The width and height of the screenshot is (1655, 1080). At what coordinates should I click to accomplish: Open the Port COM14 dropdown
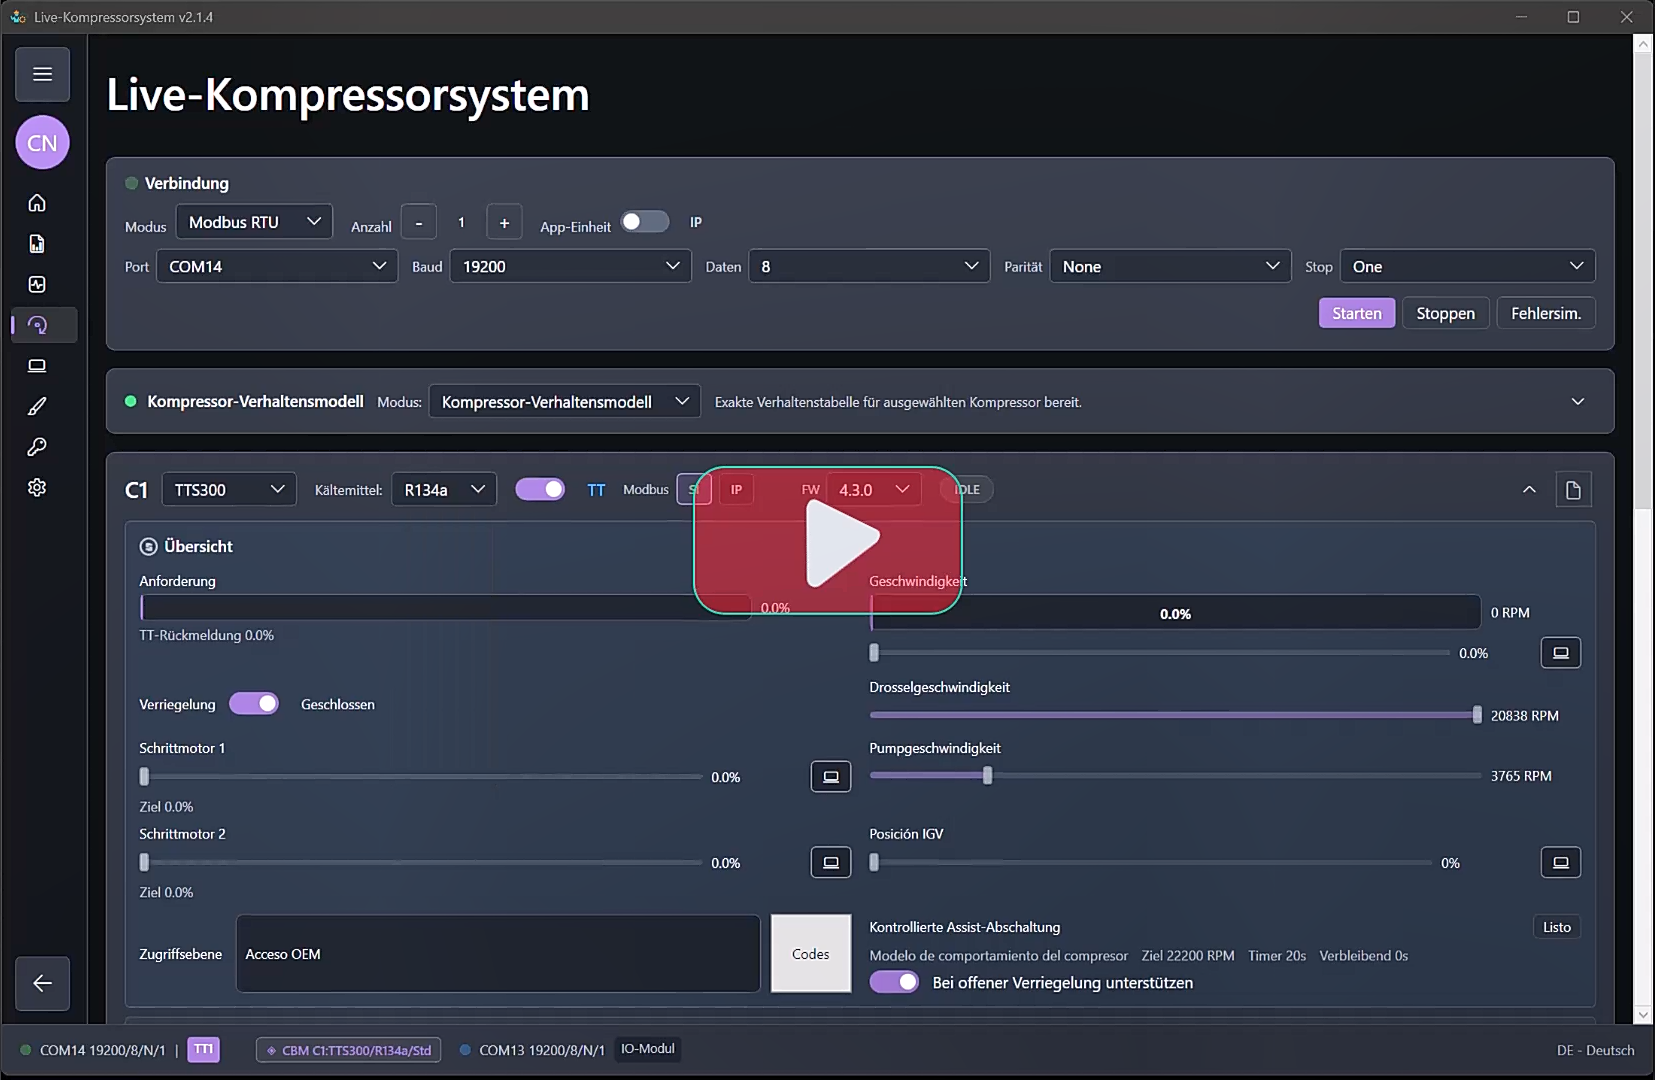(277, 267)
